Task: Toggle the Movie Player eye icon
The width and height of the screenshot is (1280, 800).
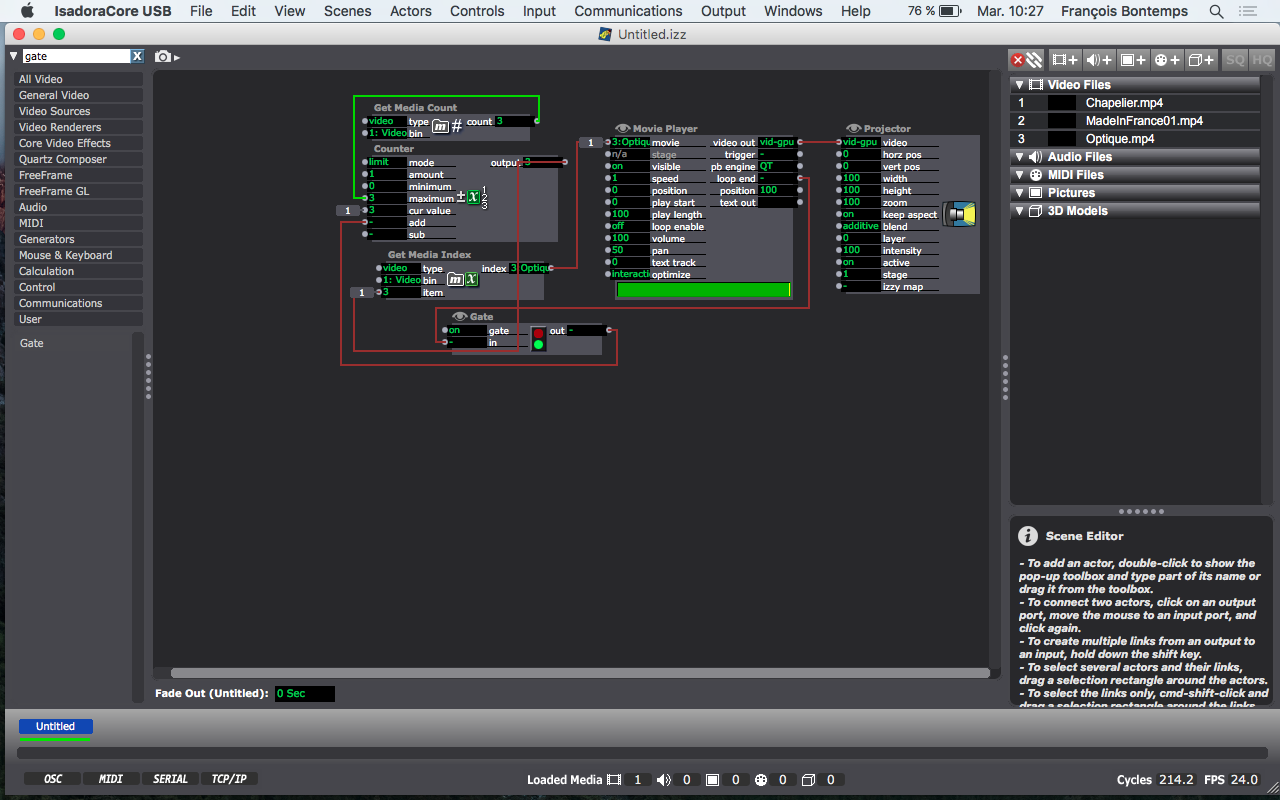Action: pyautogui.click(x=623, y=129)
